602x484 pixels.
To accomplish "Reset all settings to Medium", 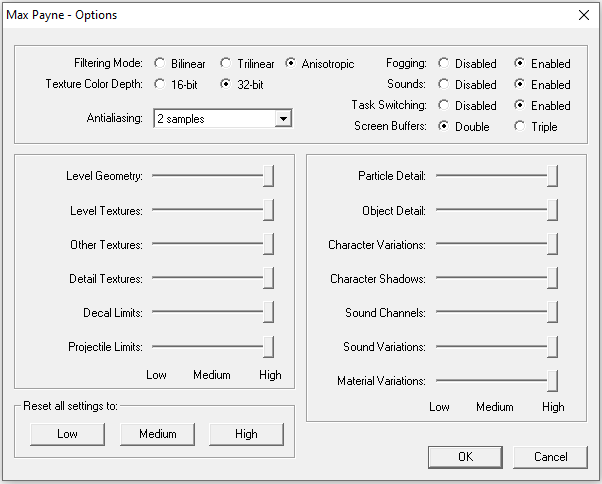I will coord(157,434).
